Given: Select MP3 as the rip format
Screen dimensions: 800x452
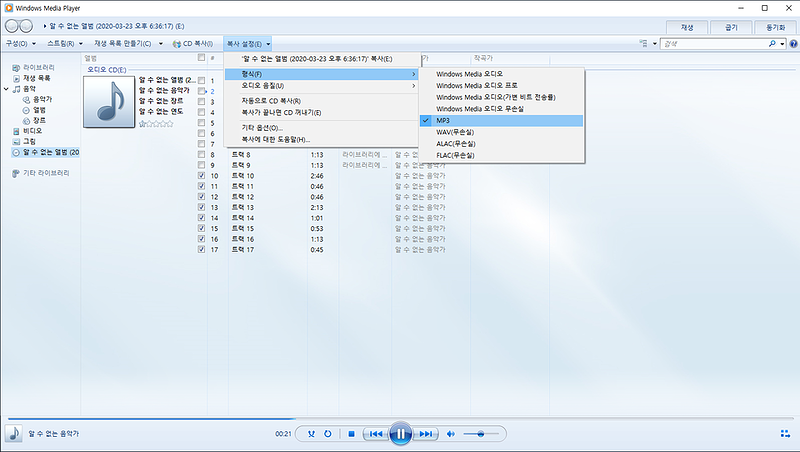Looking at the screenshot, I should pyautogui.click(x=502, y=120).
